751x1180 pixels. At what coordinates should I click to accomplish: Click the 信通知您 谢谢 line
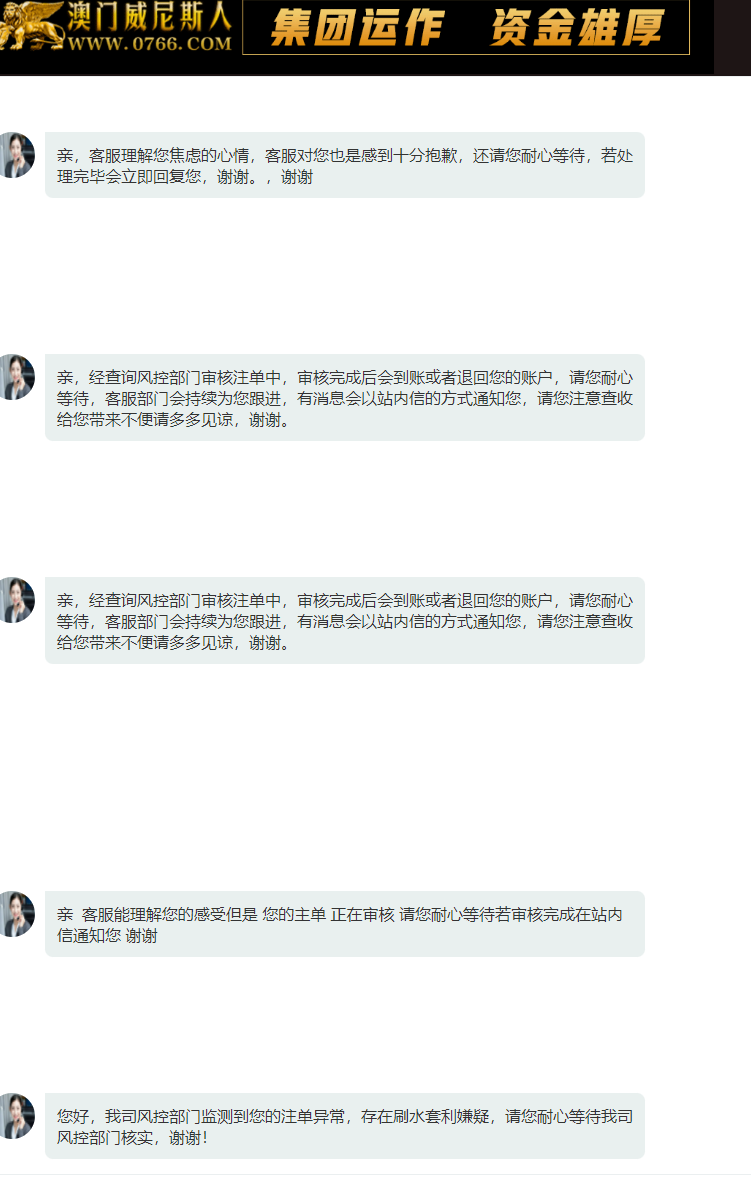[107, 935]
